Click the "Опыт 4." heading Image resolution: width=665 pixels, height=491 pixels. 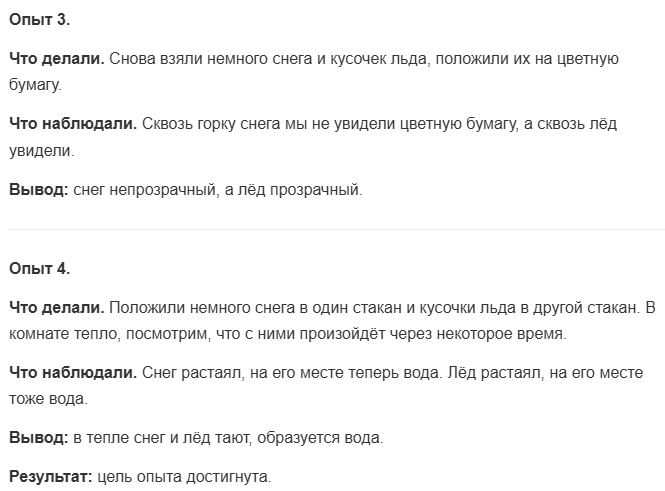(39, 268)
